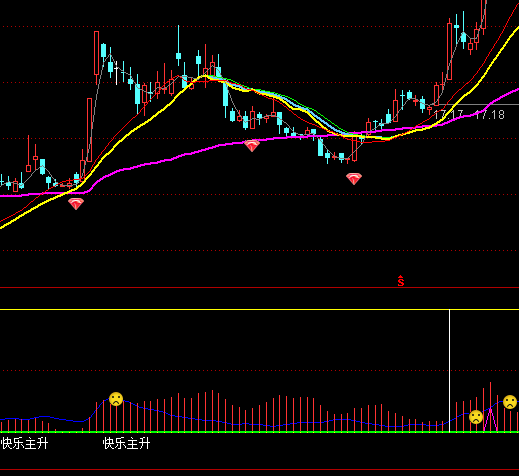Click the white vertical cursor line
This screenshot has height=476, width=519.
pyautogui.click(x=449, y=371)
